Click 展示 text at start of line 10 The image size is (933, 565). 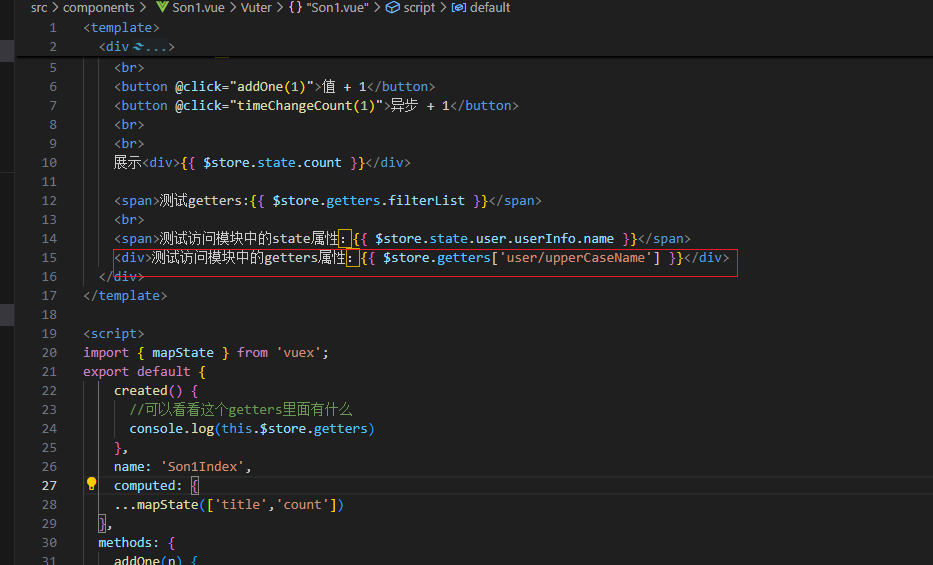[127, 162]
